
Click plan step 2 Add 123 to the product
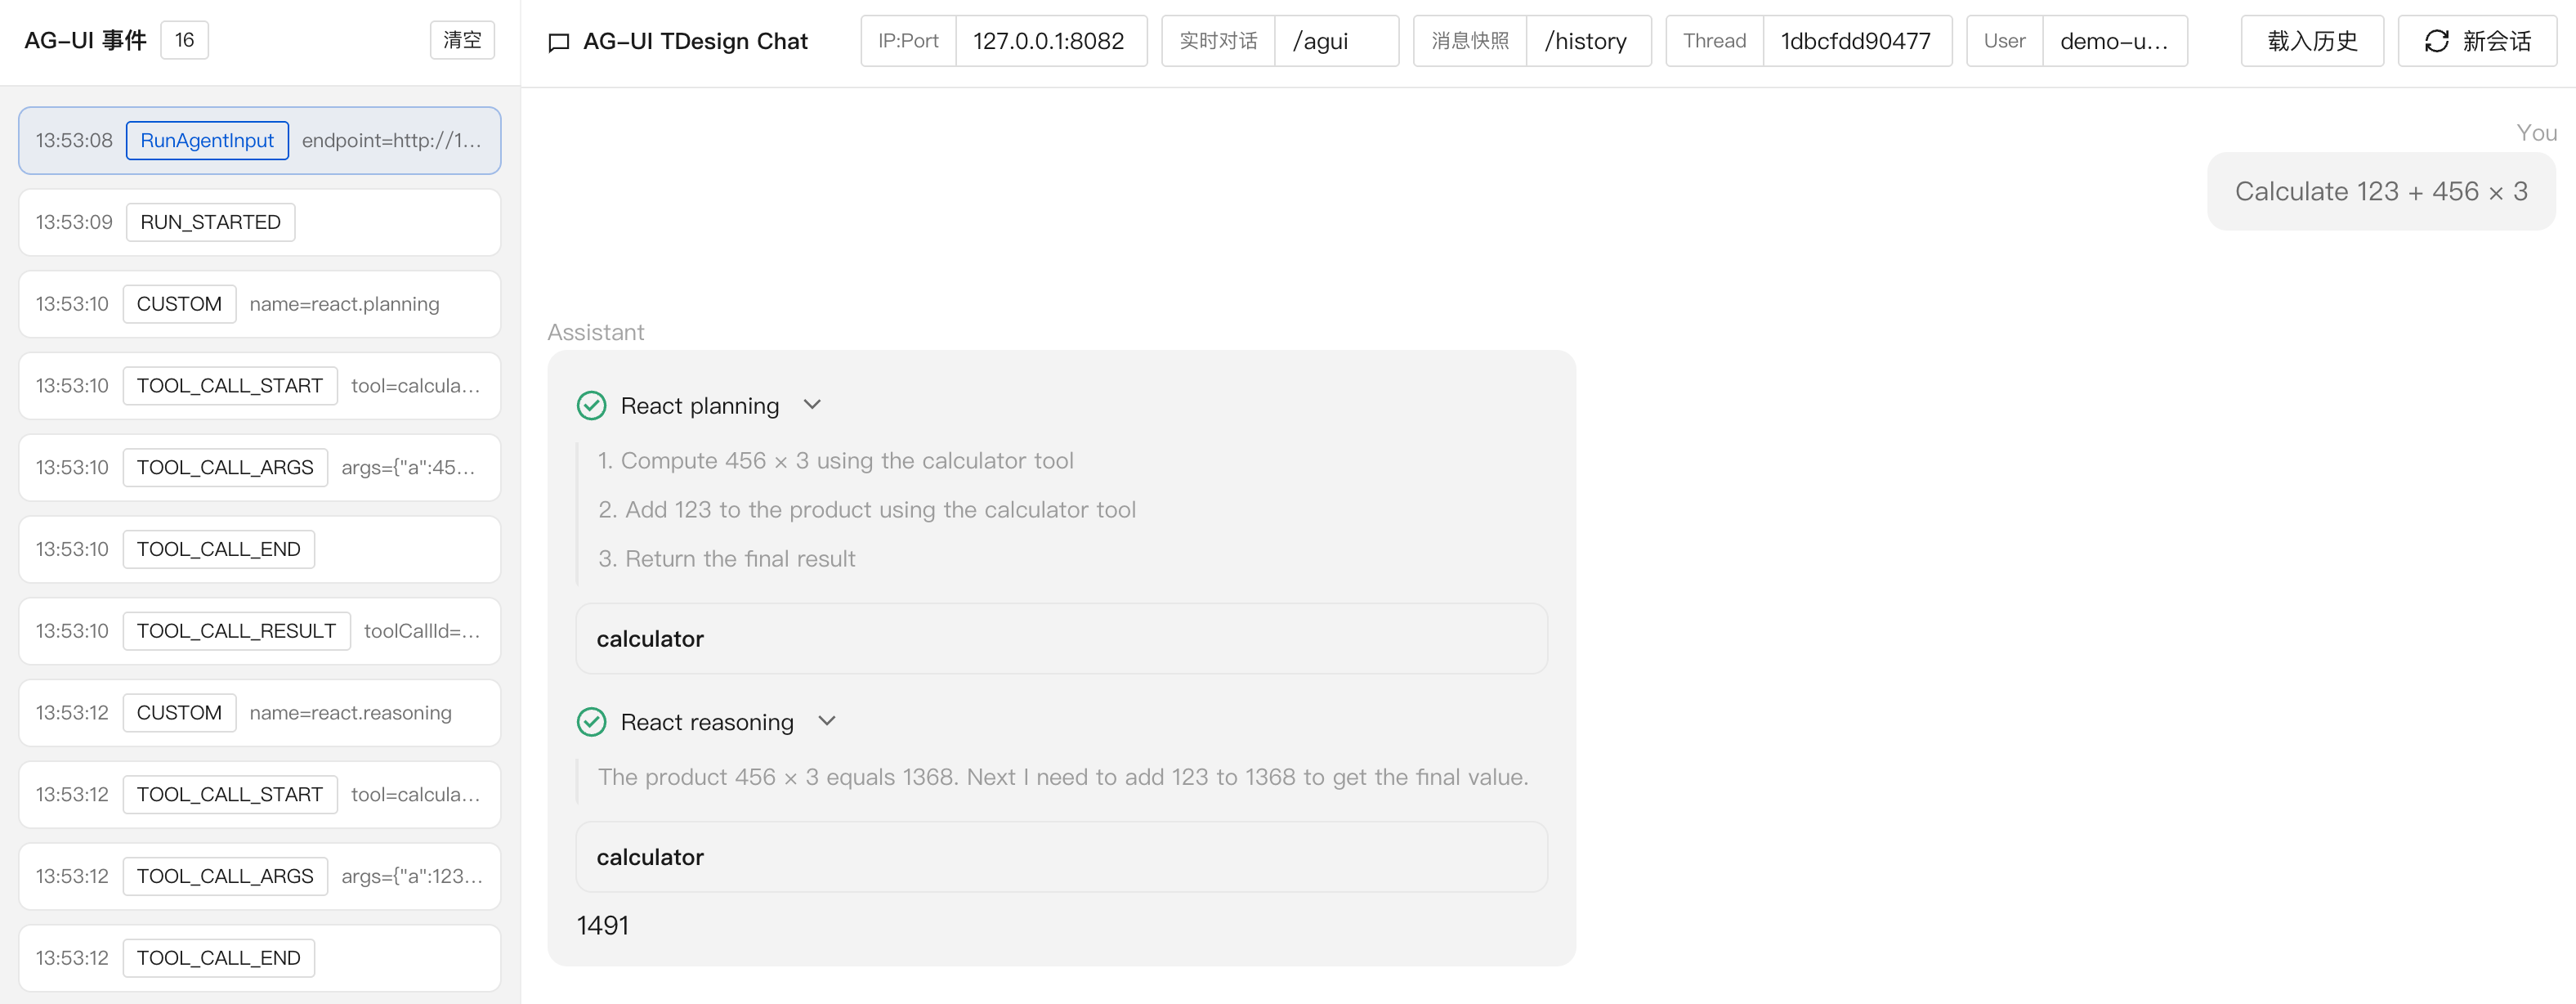[866, 510]
